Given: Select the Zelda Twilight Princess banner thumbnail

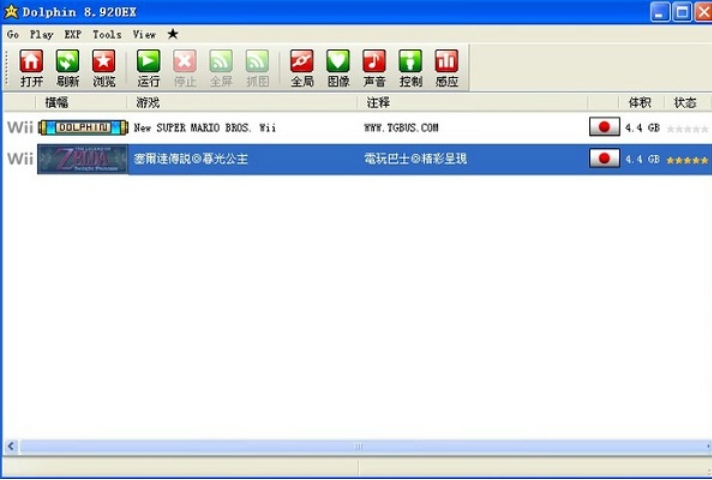Looking at the screenshot, I should [83, 159].
